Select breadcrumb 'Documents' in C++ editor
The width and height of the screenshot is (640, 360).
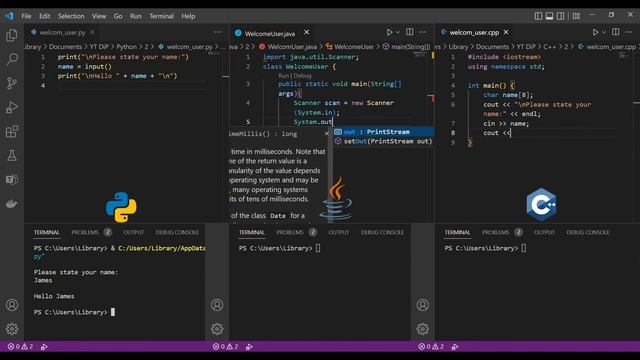[x=492, y=47]
